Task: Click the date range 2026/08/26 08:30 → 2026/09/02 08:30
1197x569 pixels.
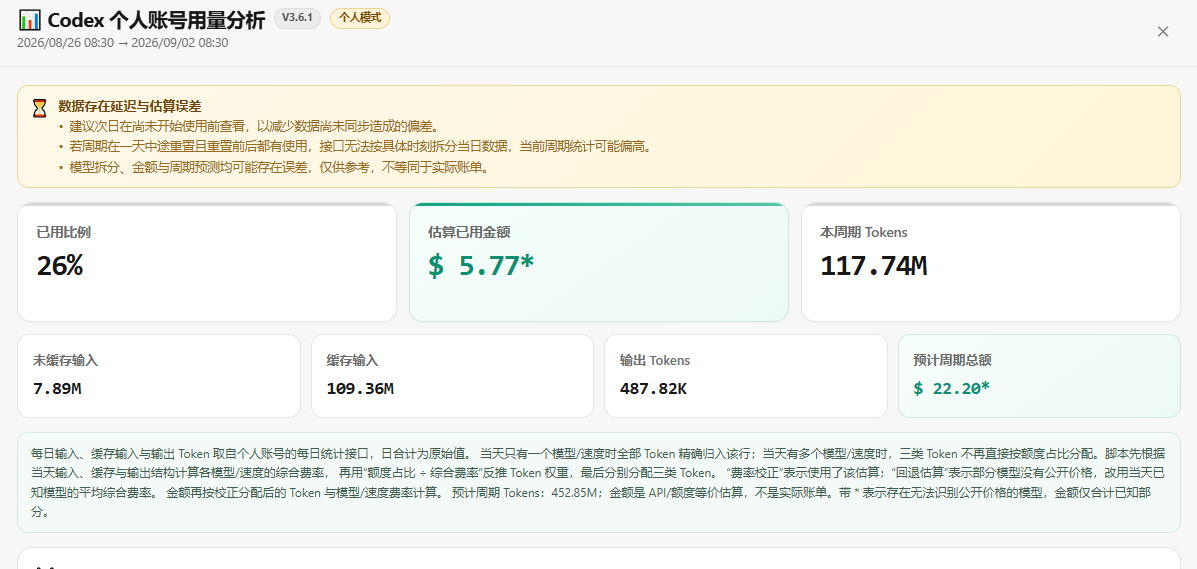Action: click(x=122, y=43)
